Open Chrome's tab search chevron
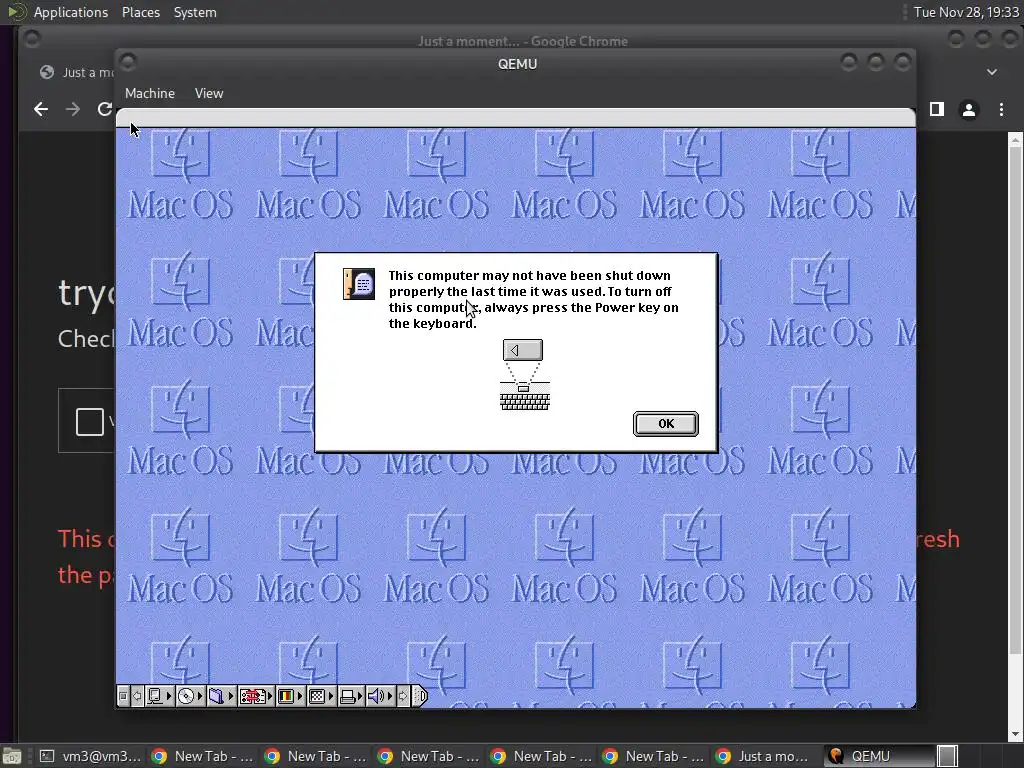 pyautogui.click(x=991, y=72)
